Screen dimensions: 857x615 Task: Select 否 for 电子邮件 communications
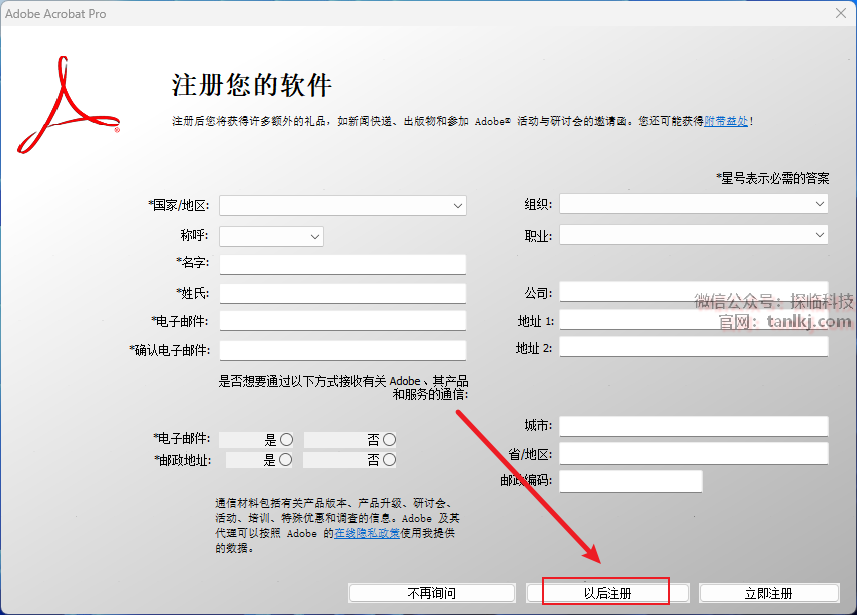pyautogui.click(x=389, y=440)
